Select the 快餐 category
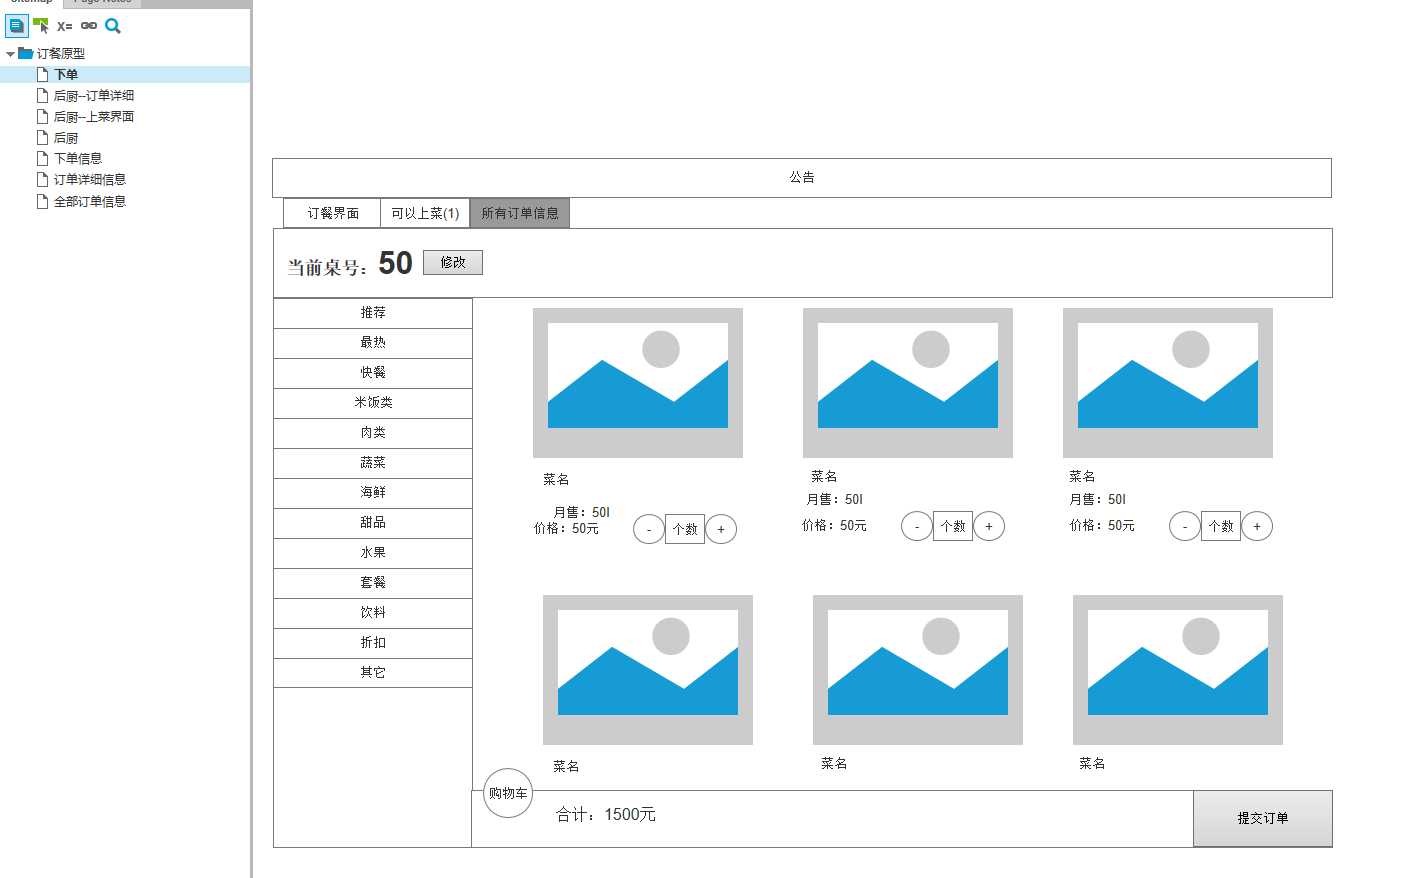Screen dimensions: 1413x878 pyautogui.click(x=373, y=373)
